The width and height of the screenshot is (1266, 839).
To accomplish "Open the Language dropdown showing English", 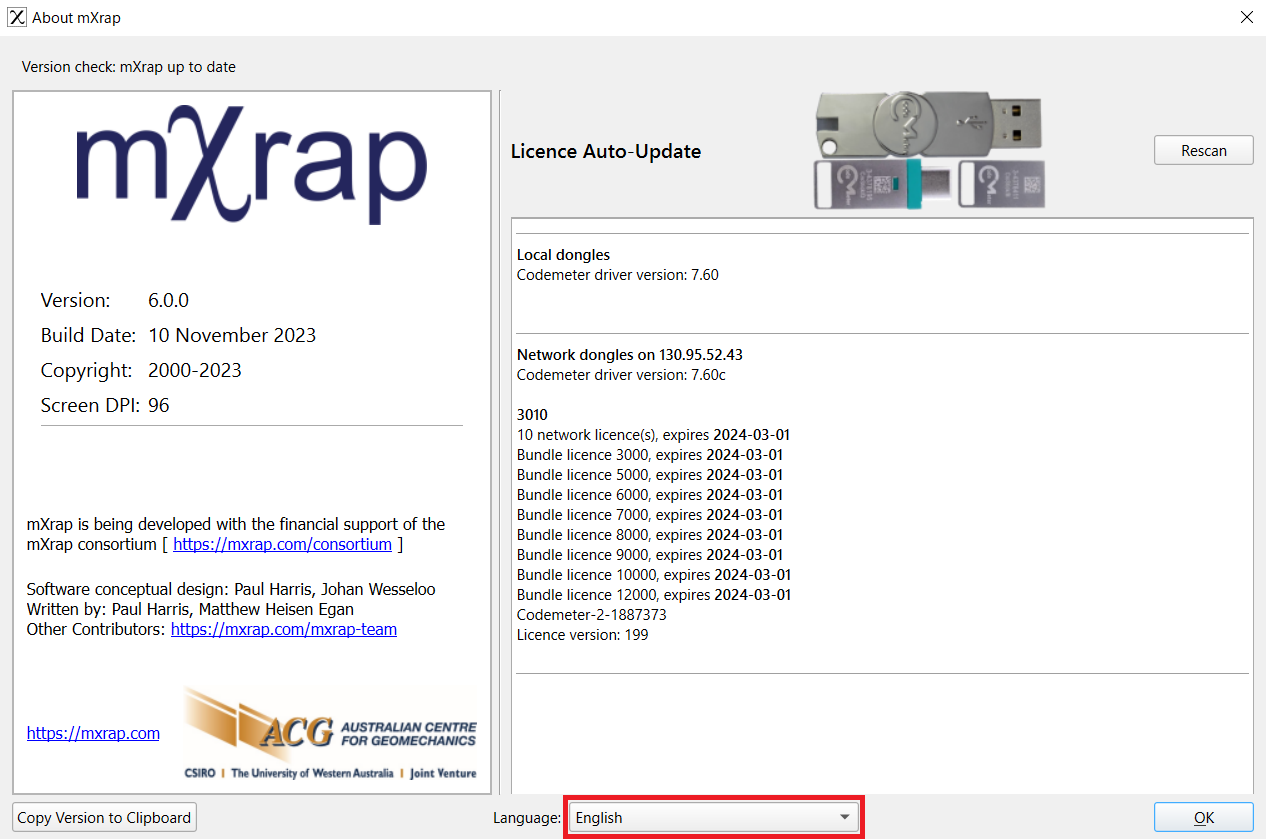I will click(x=714, y=817).
